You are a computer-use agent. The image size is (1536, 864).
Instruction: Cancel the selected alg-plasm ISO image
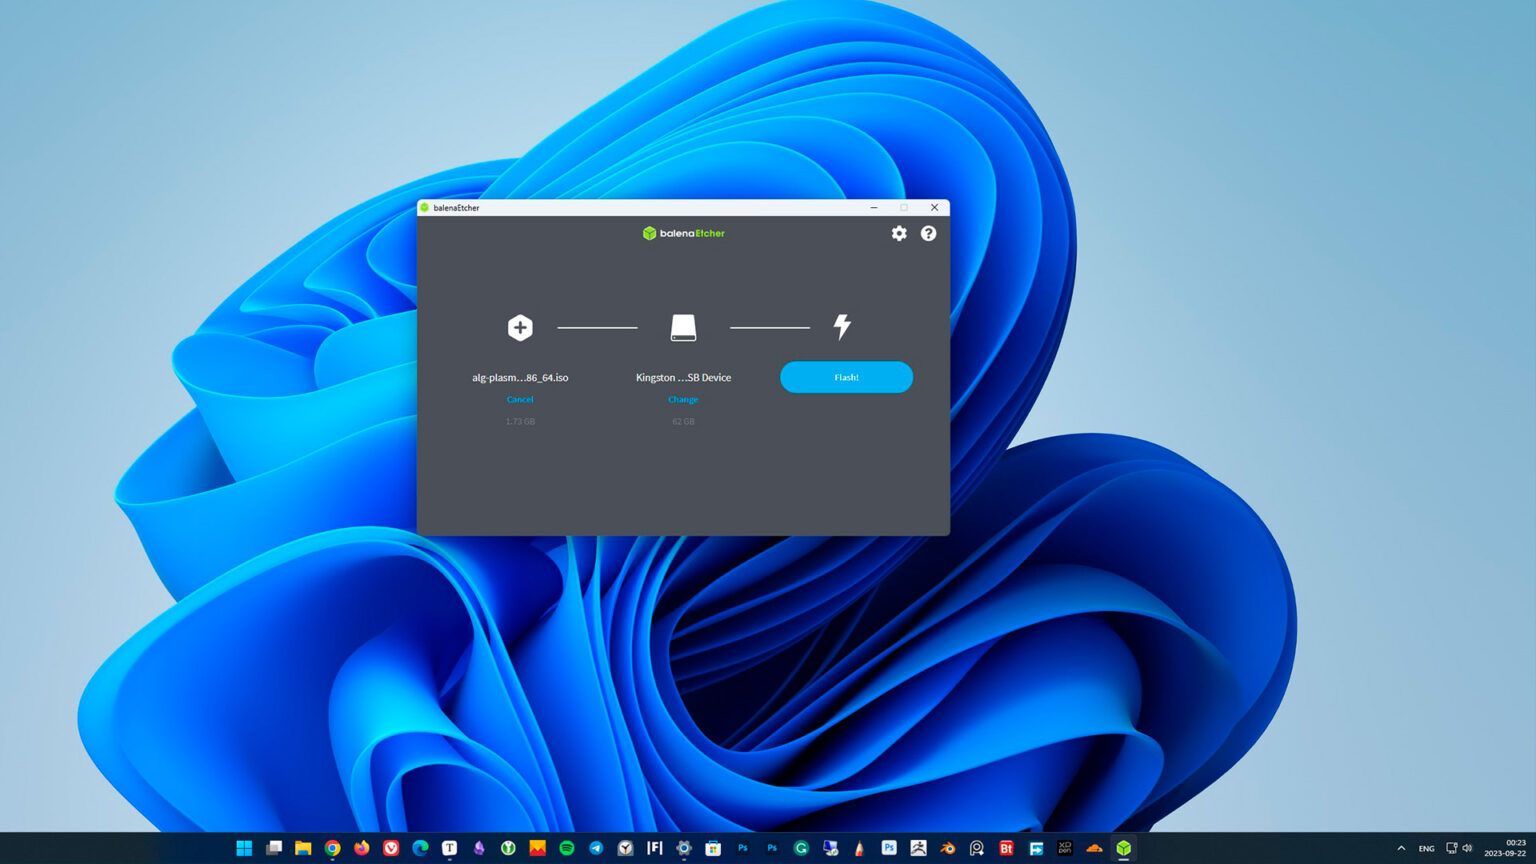click(520, 399)
